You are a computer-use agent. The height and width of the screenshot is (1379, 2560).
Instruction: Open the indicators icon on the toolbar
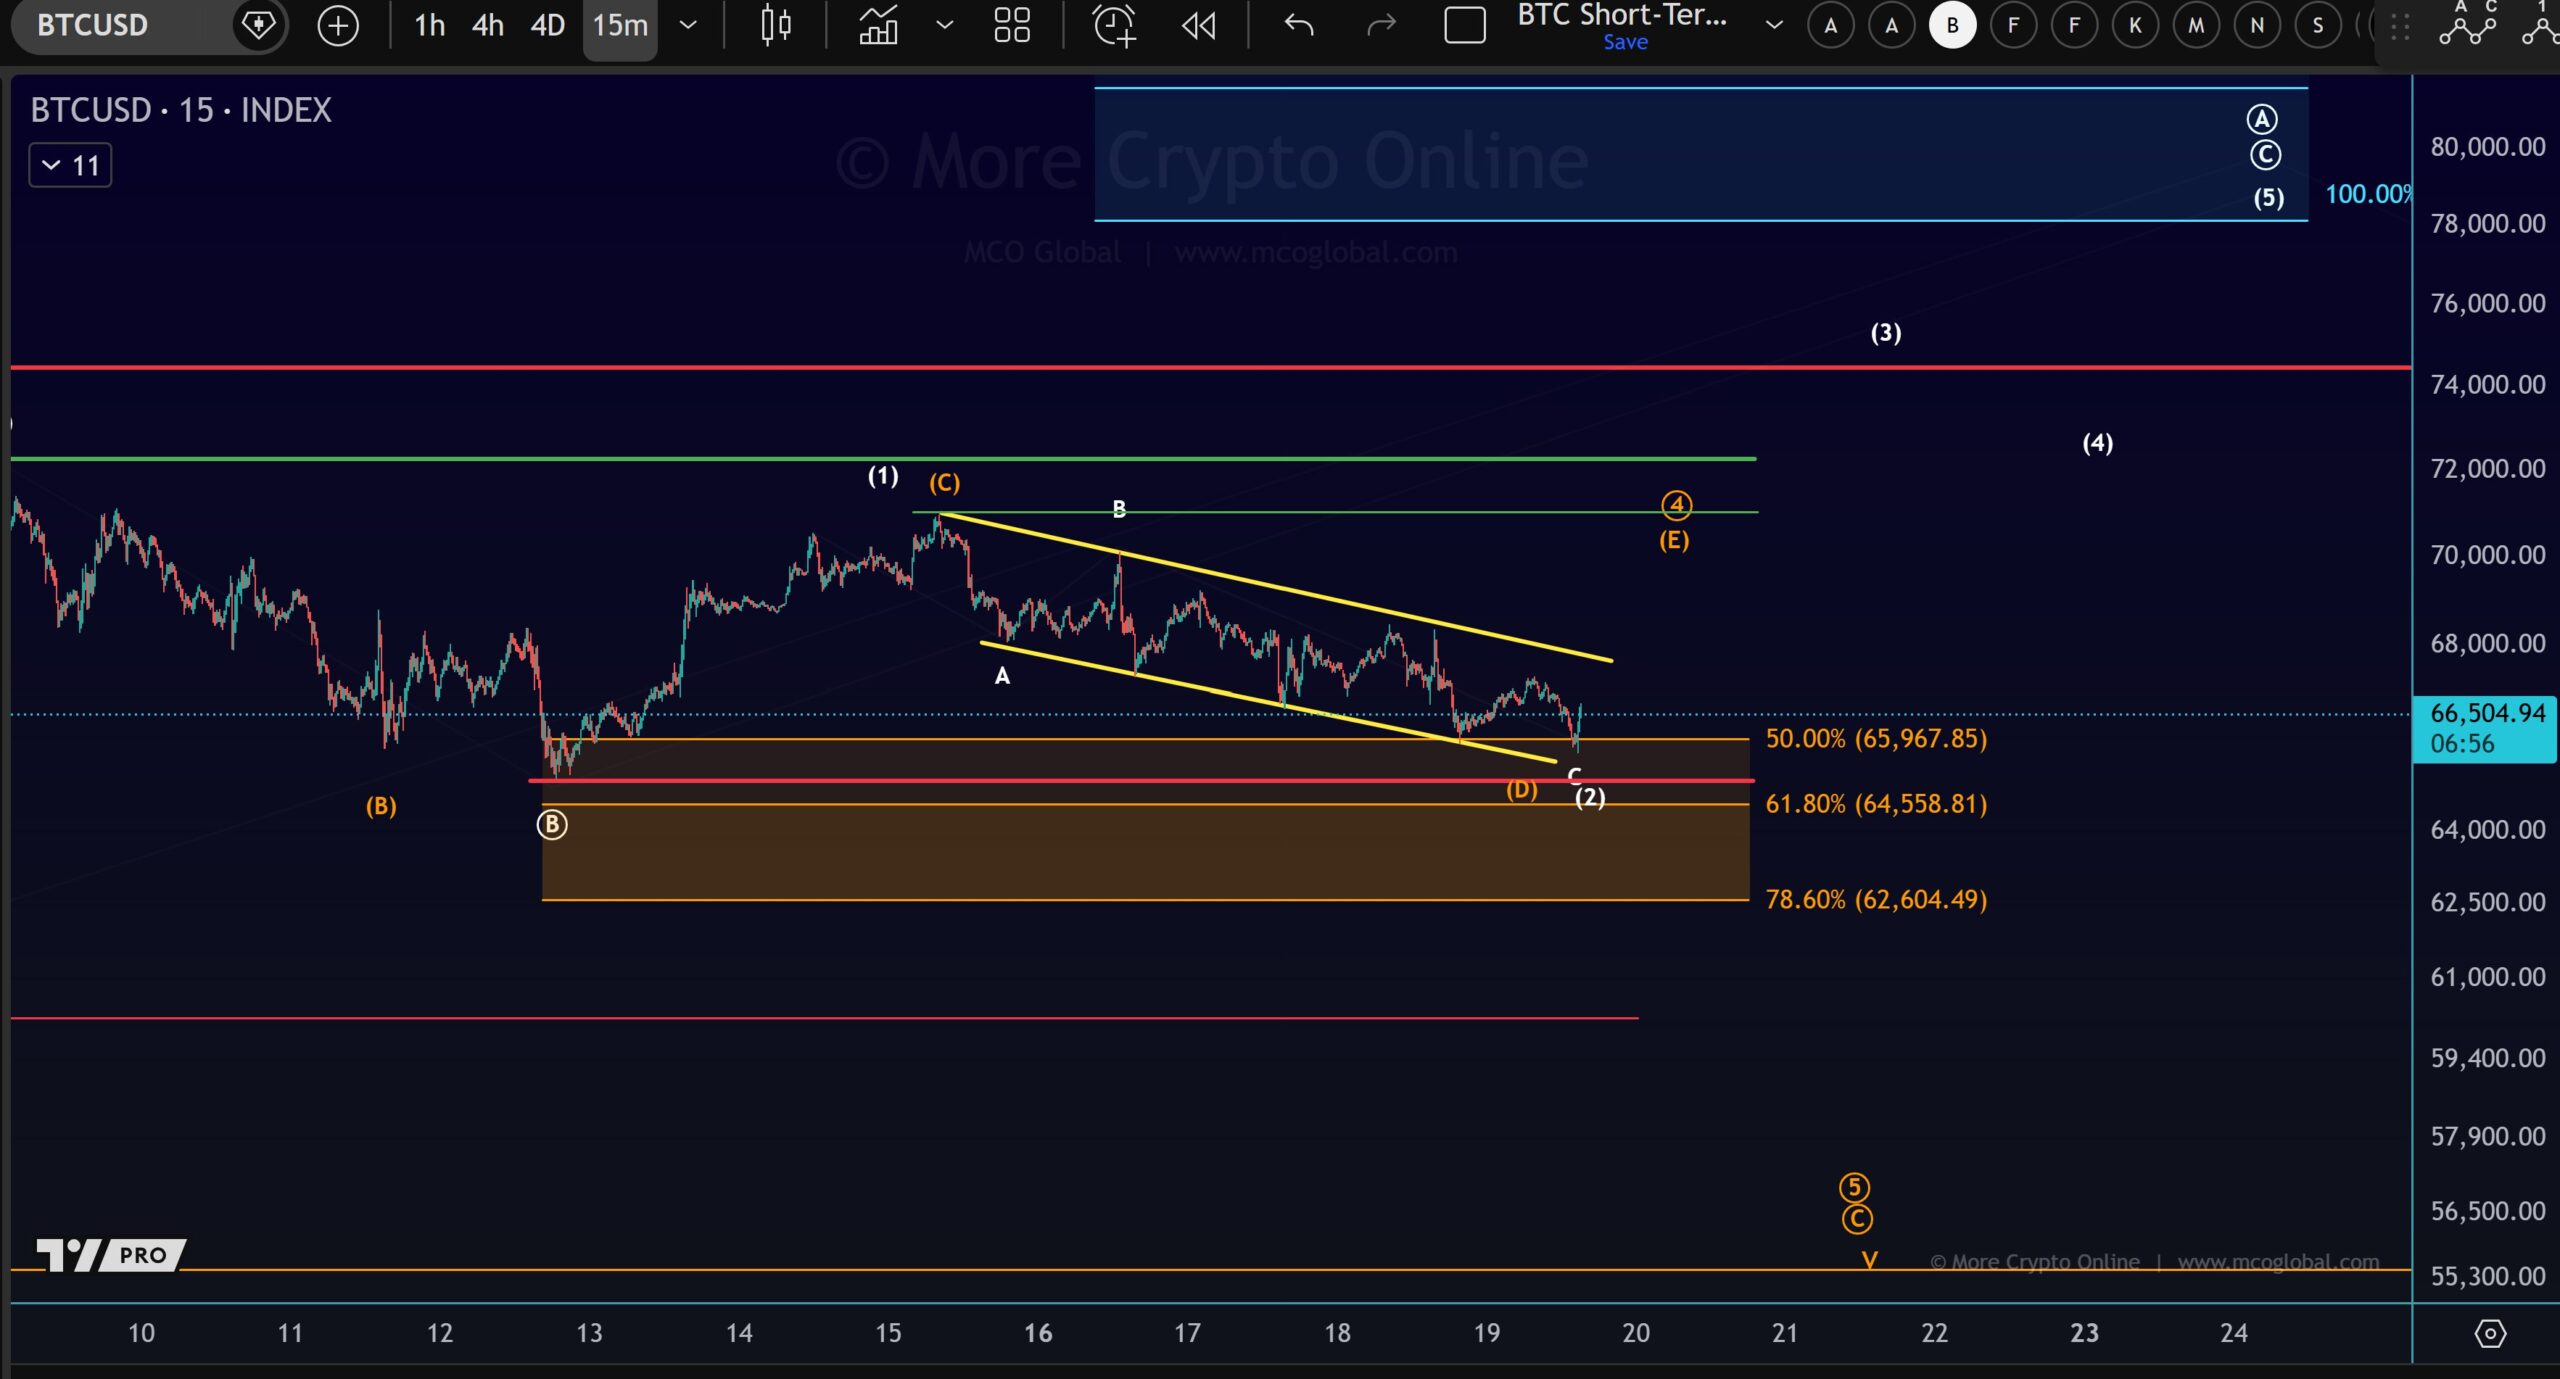(878, 25)
